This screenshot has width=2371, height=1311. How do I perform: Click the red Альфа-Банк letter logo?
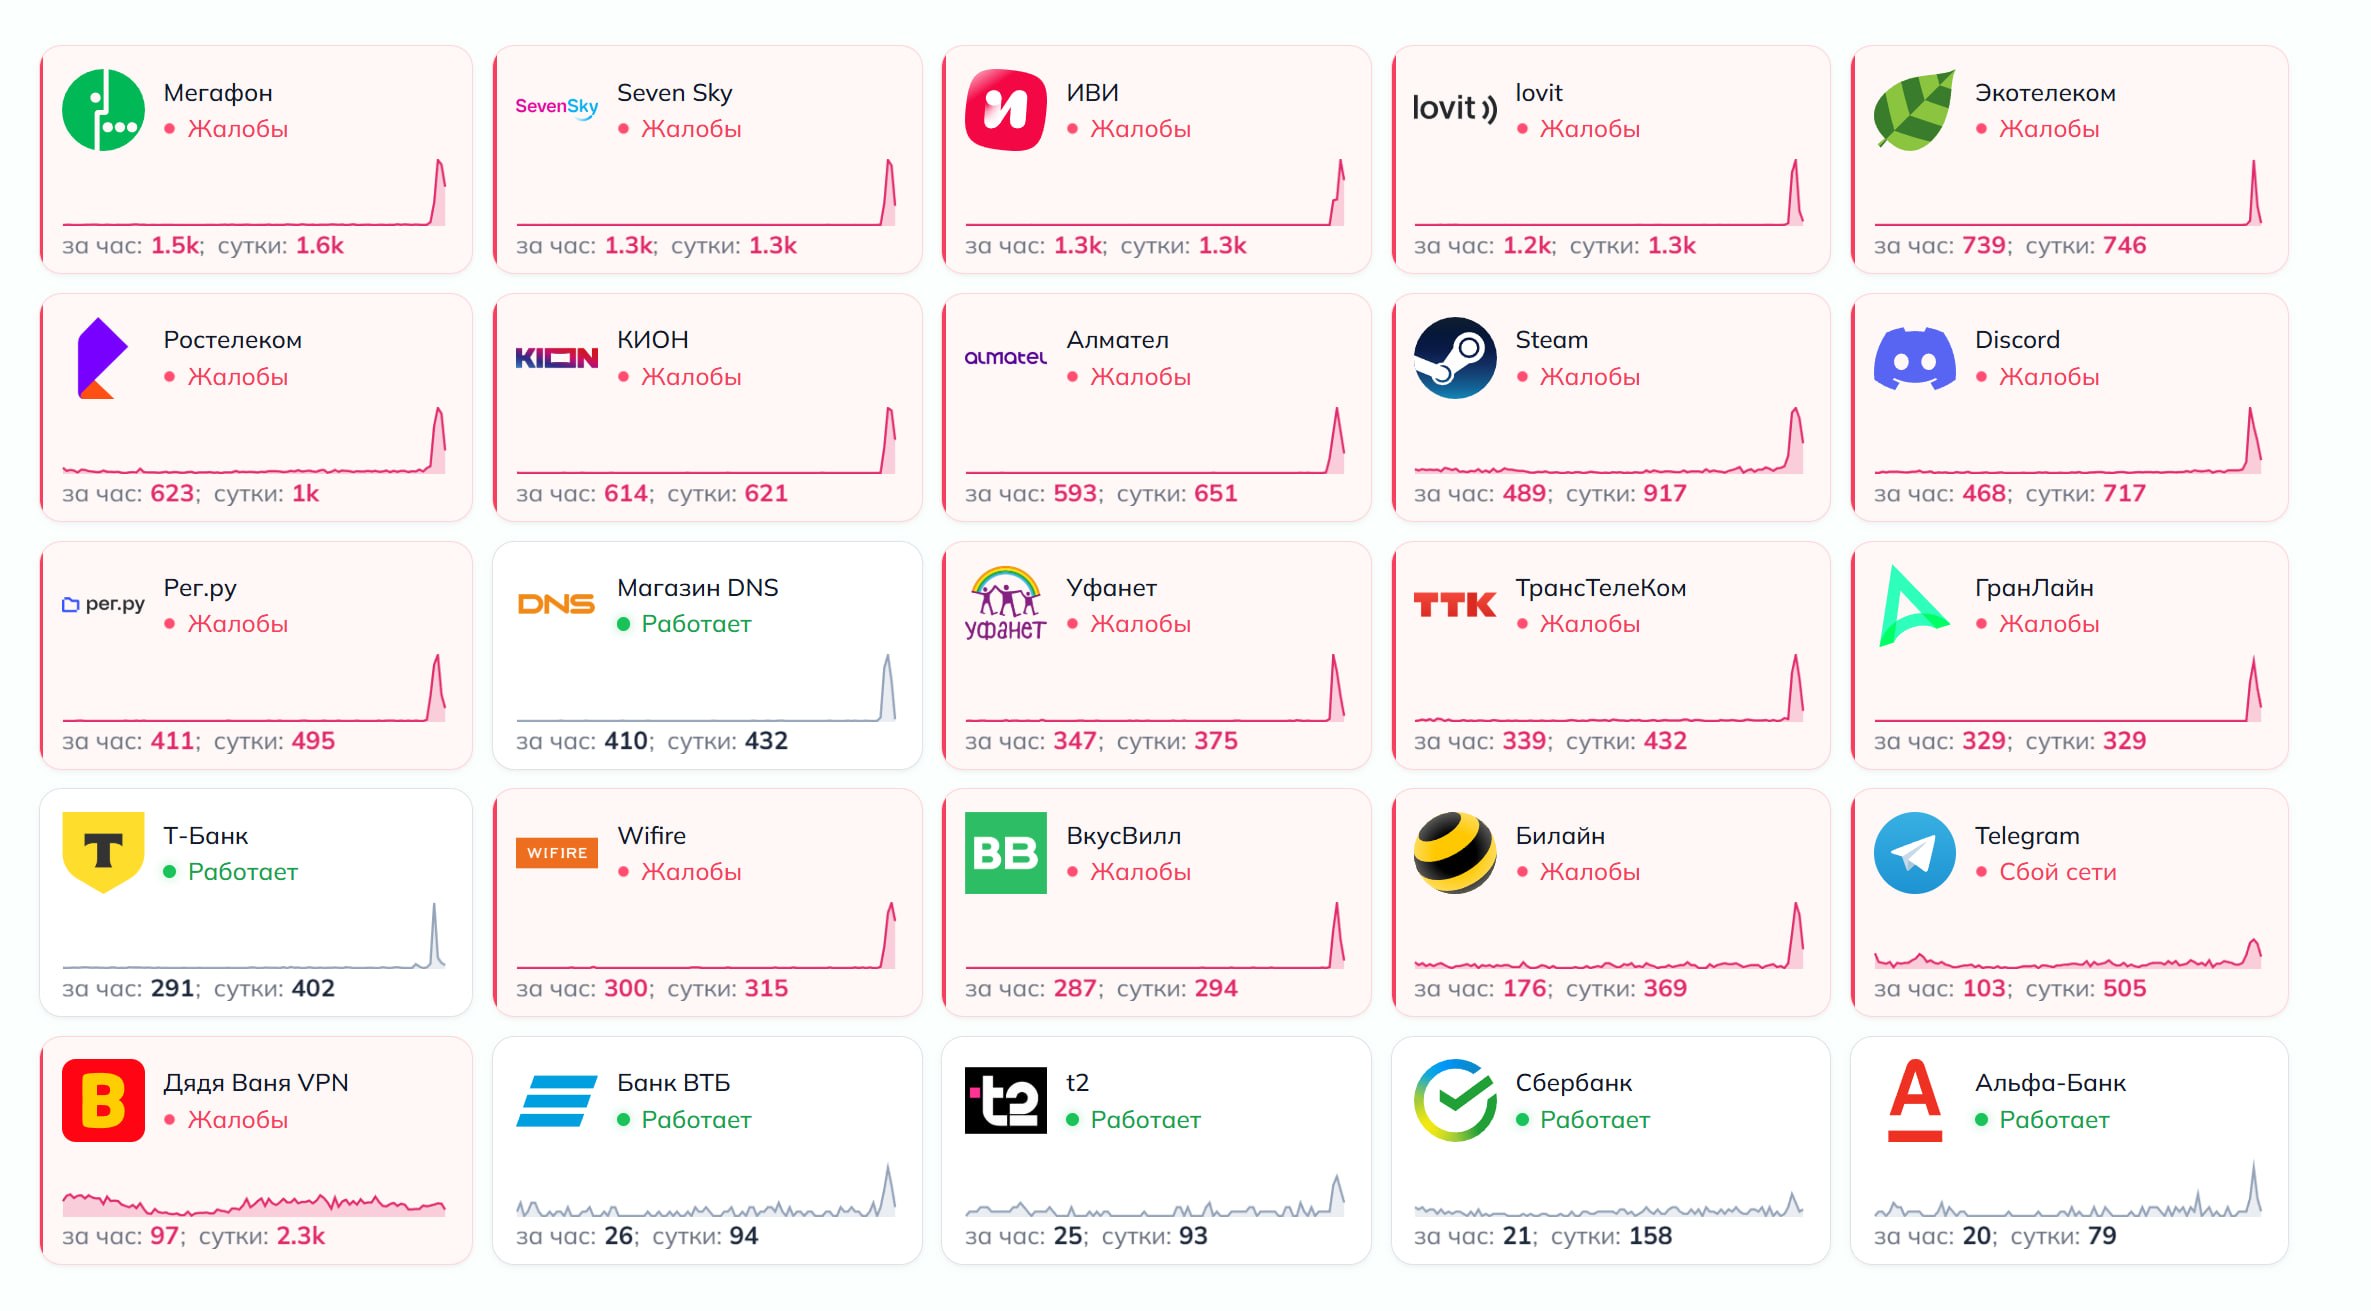pyautogui.click(x=1914, y=1100)
